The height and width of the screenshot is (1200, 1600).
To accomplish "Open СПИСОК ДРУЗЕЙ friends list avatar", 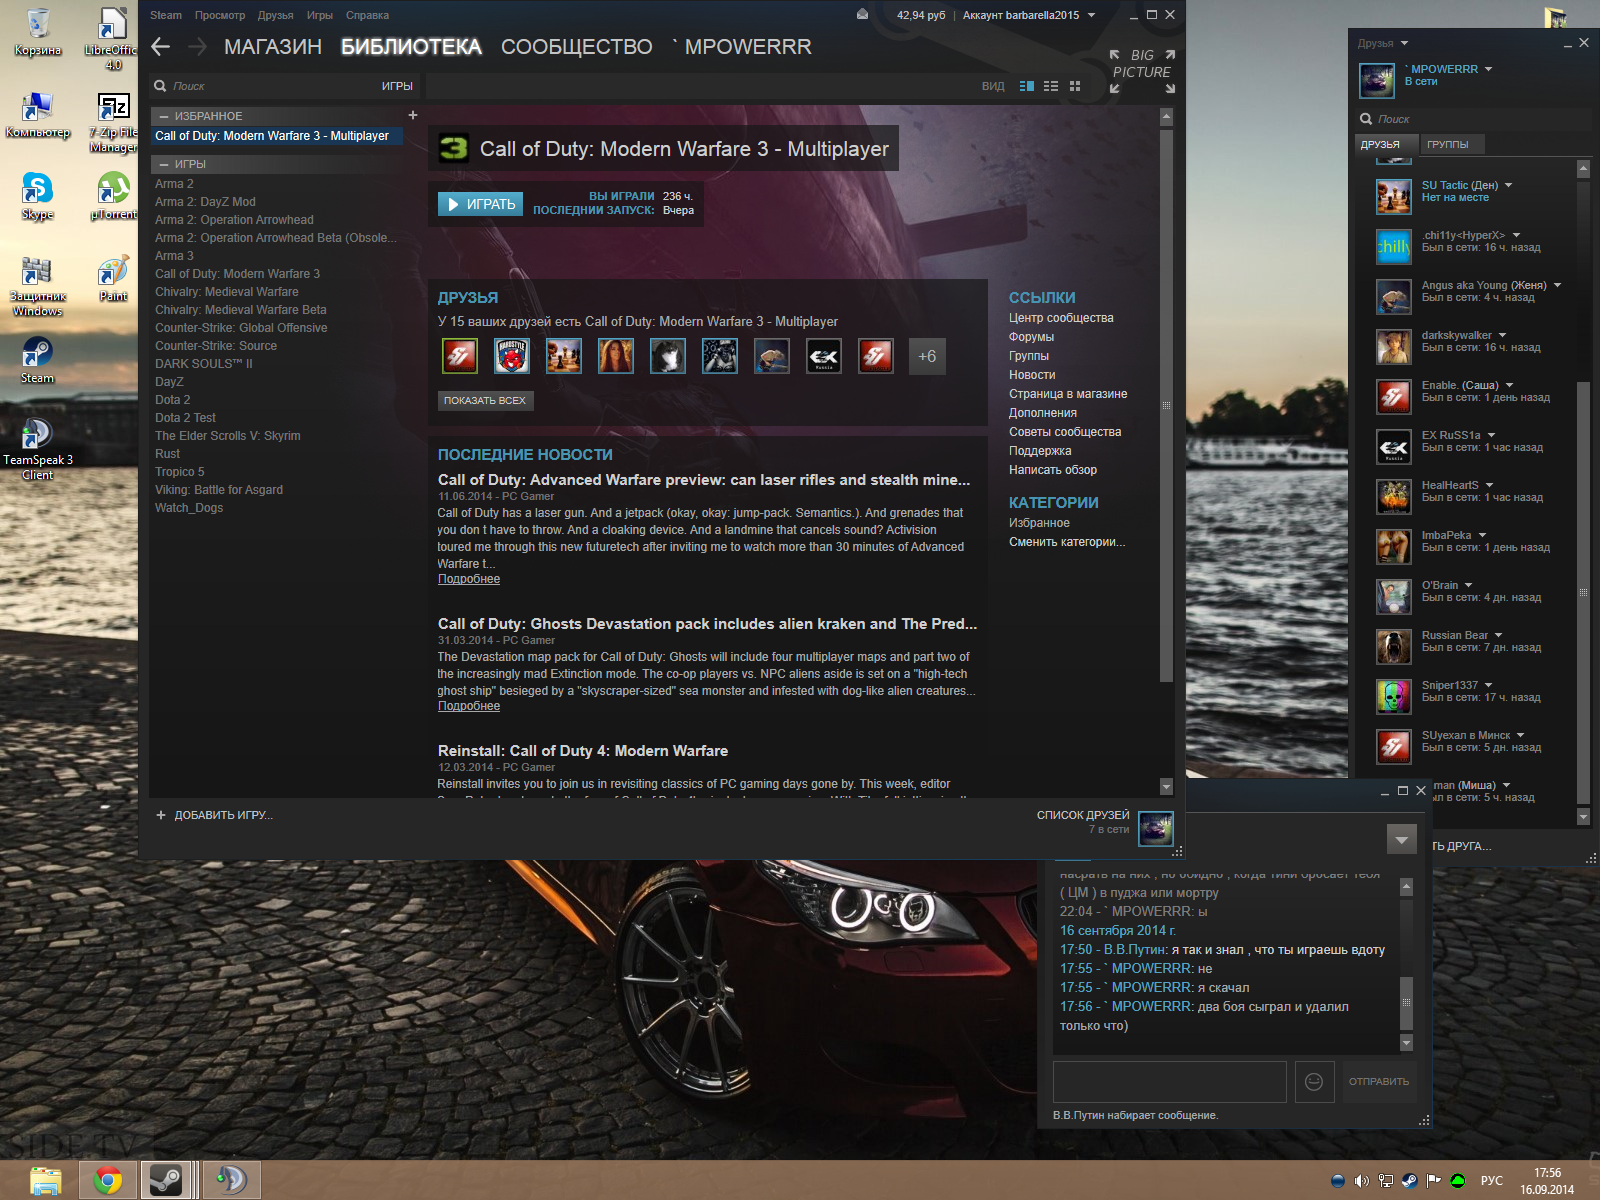I will pyautogui.click(x=1156, y=828).
